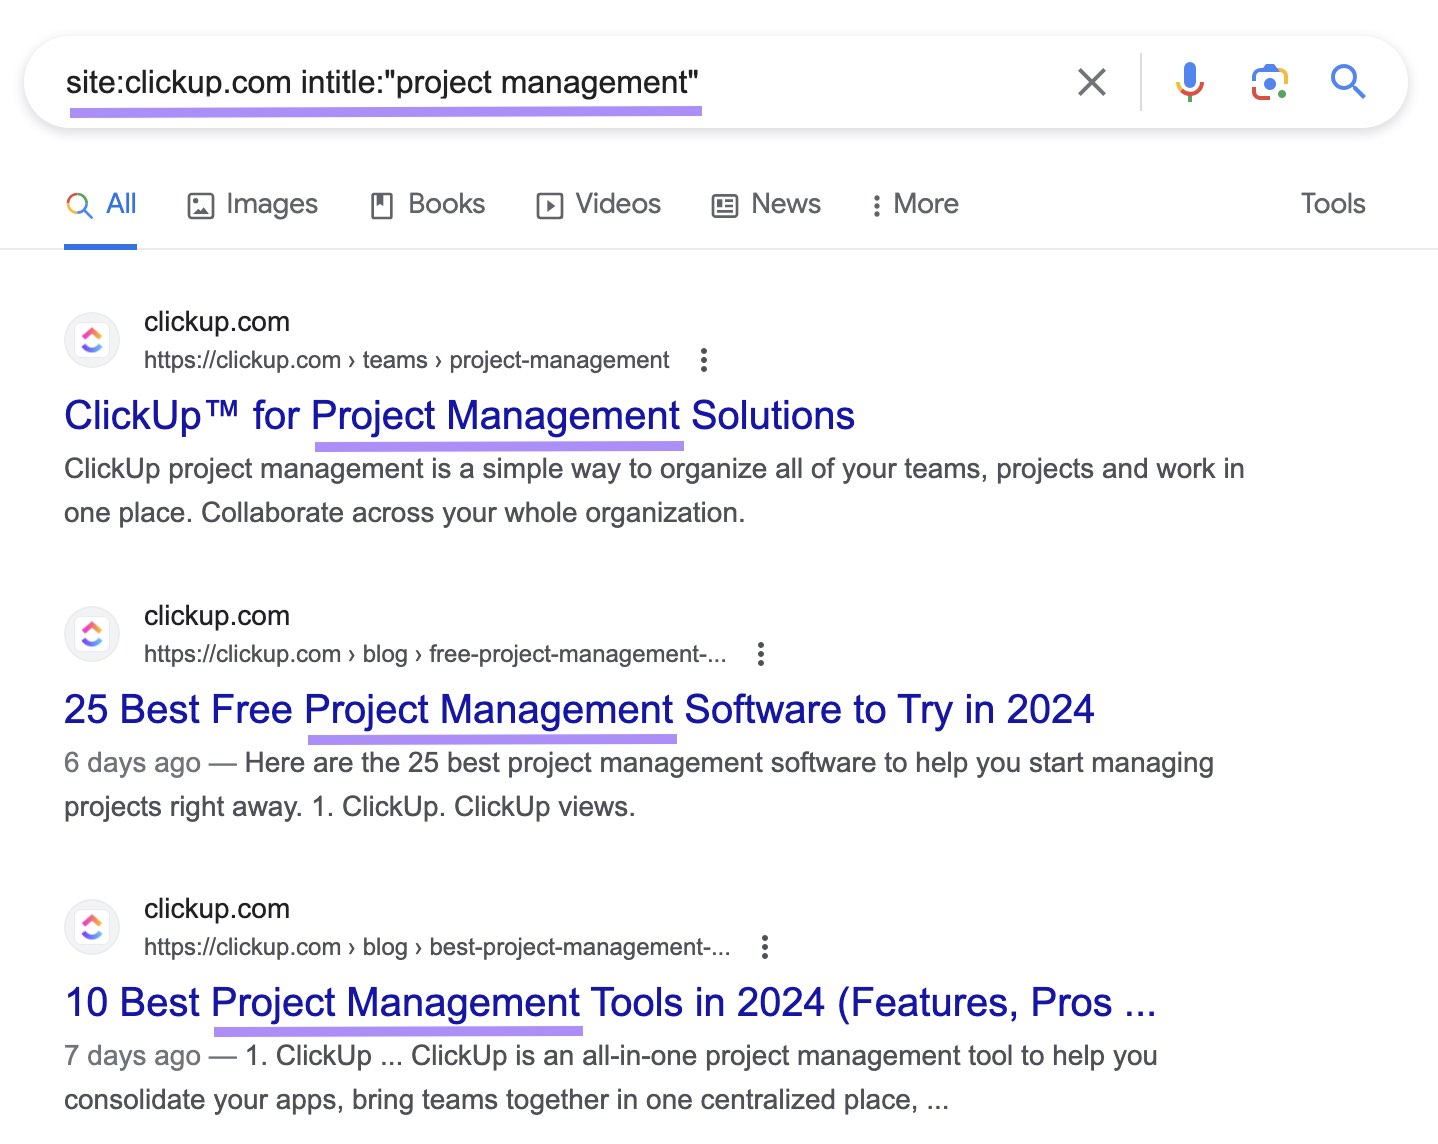Click the ClickUp favicon on the second result

(91, 633)
